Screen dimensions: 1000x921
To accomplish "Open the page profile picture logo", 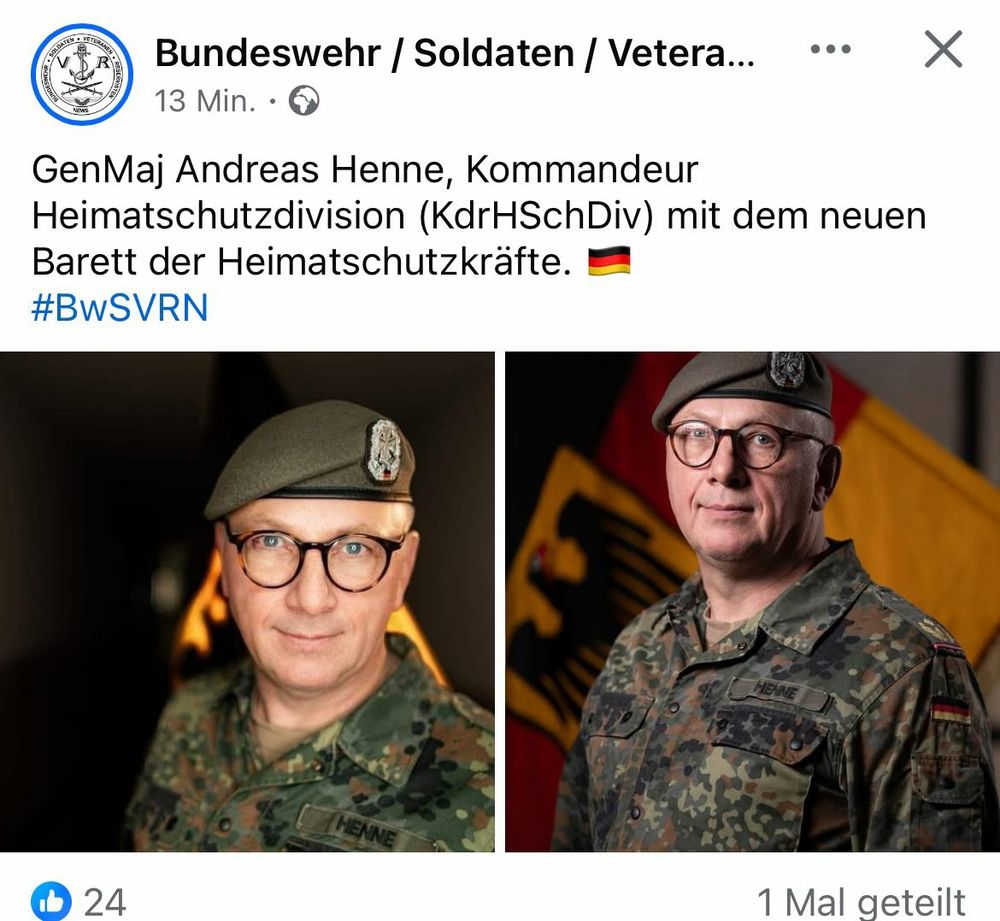I will point(82,75).
